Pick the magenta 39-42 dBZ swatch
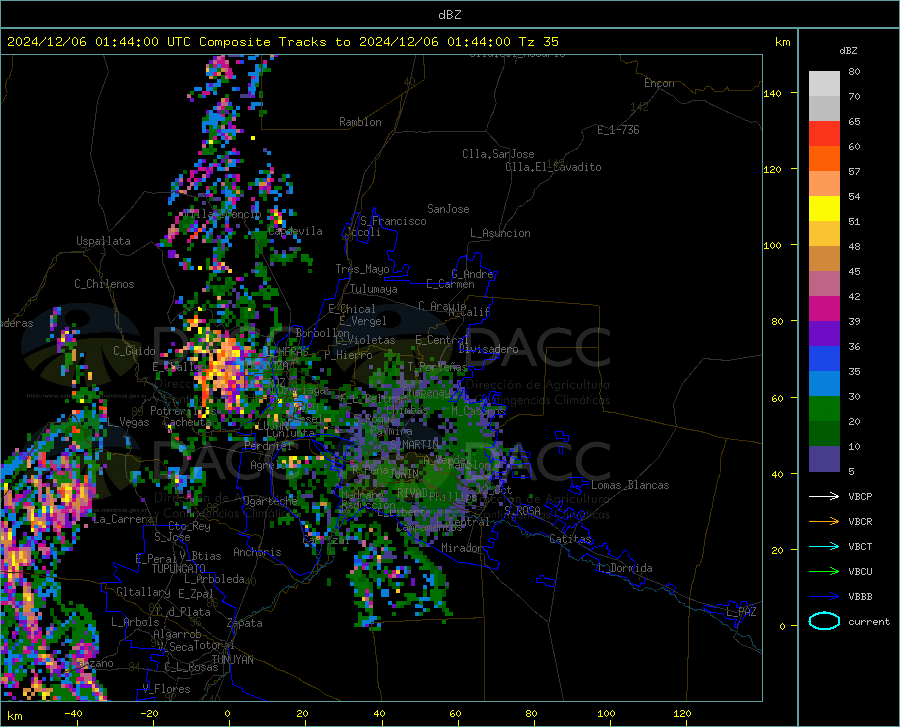 [x=824, y=309]
